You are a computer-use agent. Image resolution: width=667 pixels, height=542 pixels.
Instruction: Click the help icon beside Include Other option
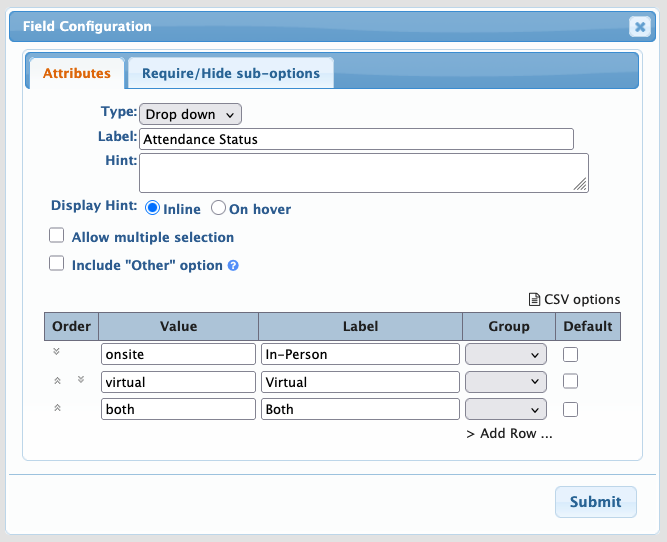click(x=233, y=266)
